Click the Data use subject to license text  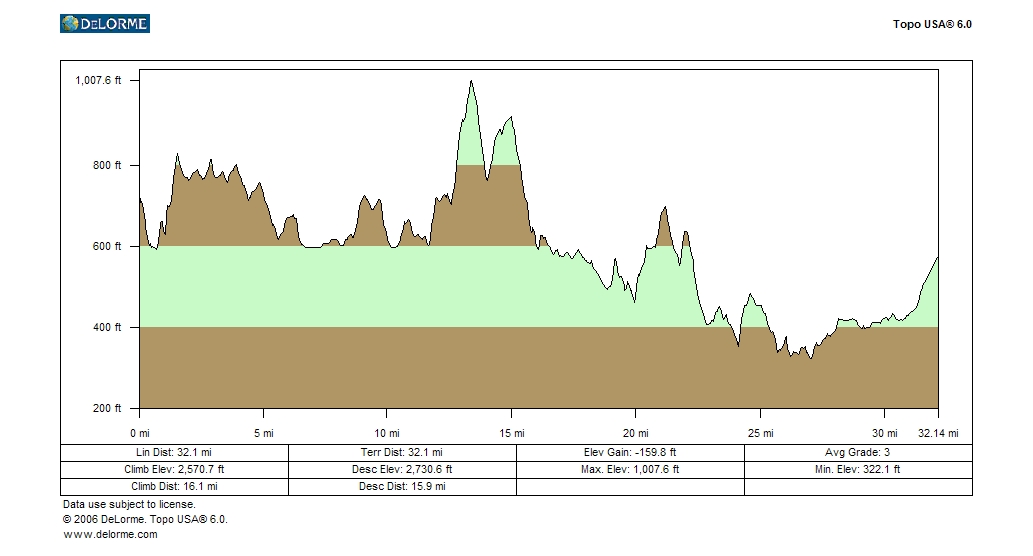tap(129, 505)
